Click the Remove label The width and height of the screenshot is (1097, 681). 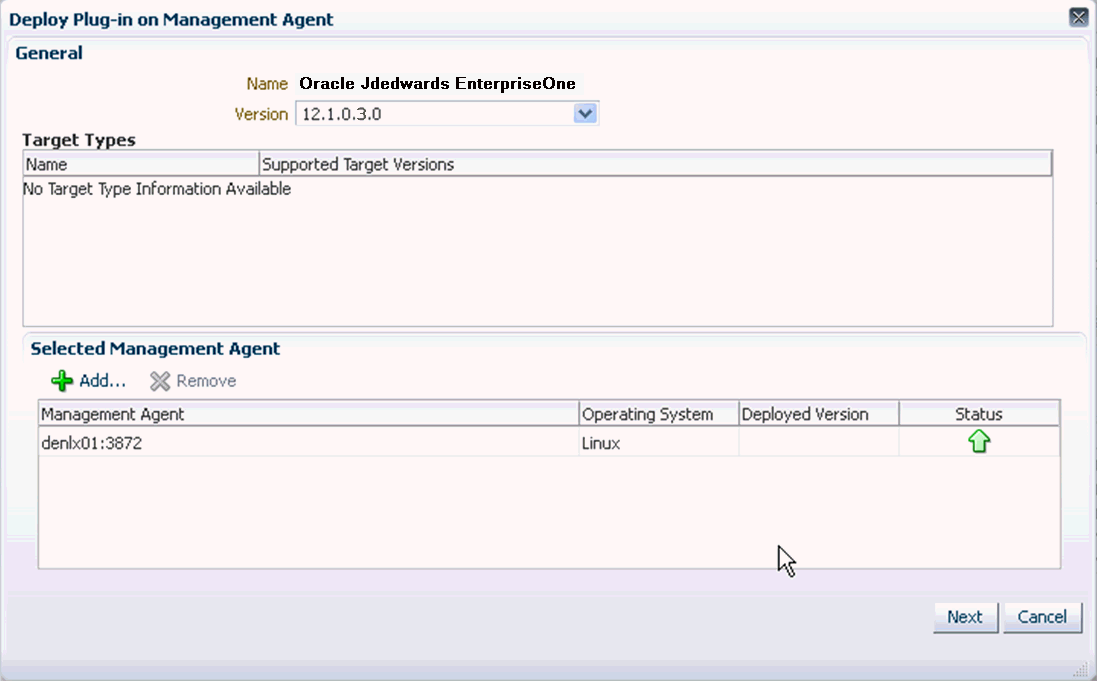click(206, 381)
